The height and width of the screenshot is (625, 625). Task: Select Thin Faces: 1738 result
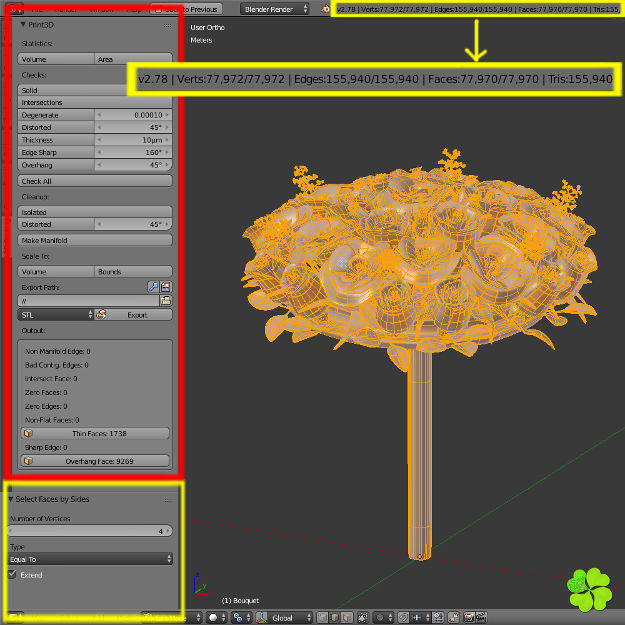[x=95, y=433]
